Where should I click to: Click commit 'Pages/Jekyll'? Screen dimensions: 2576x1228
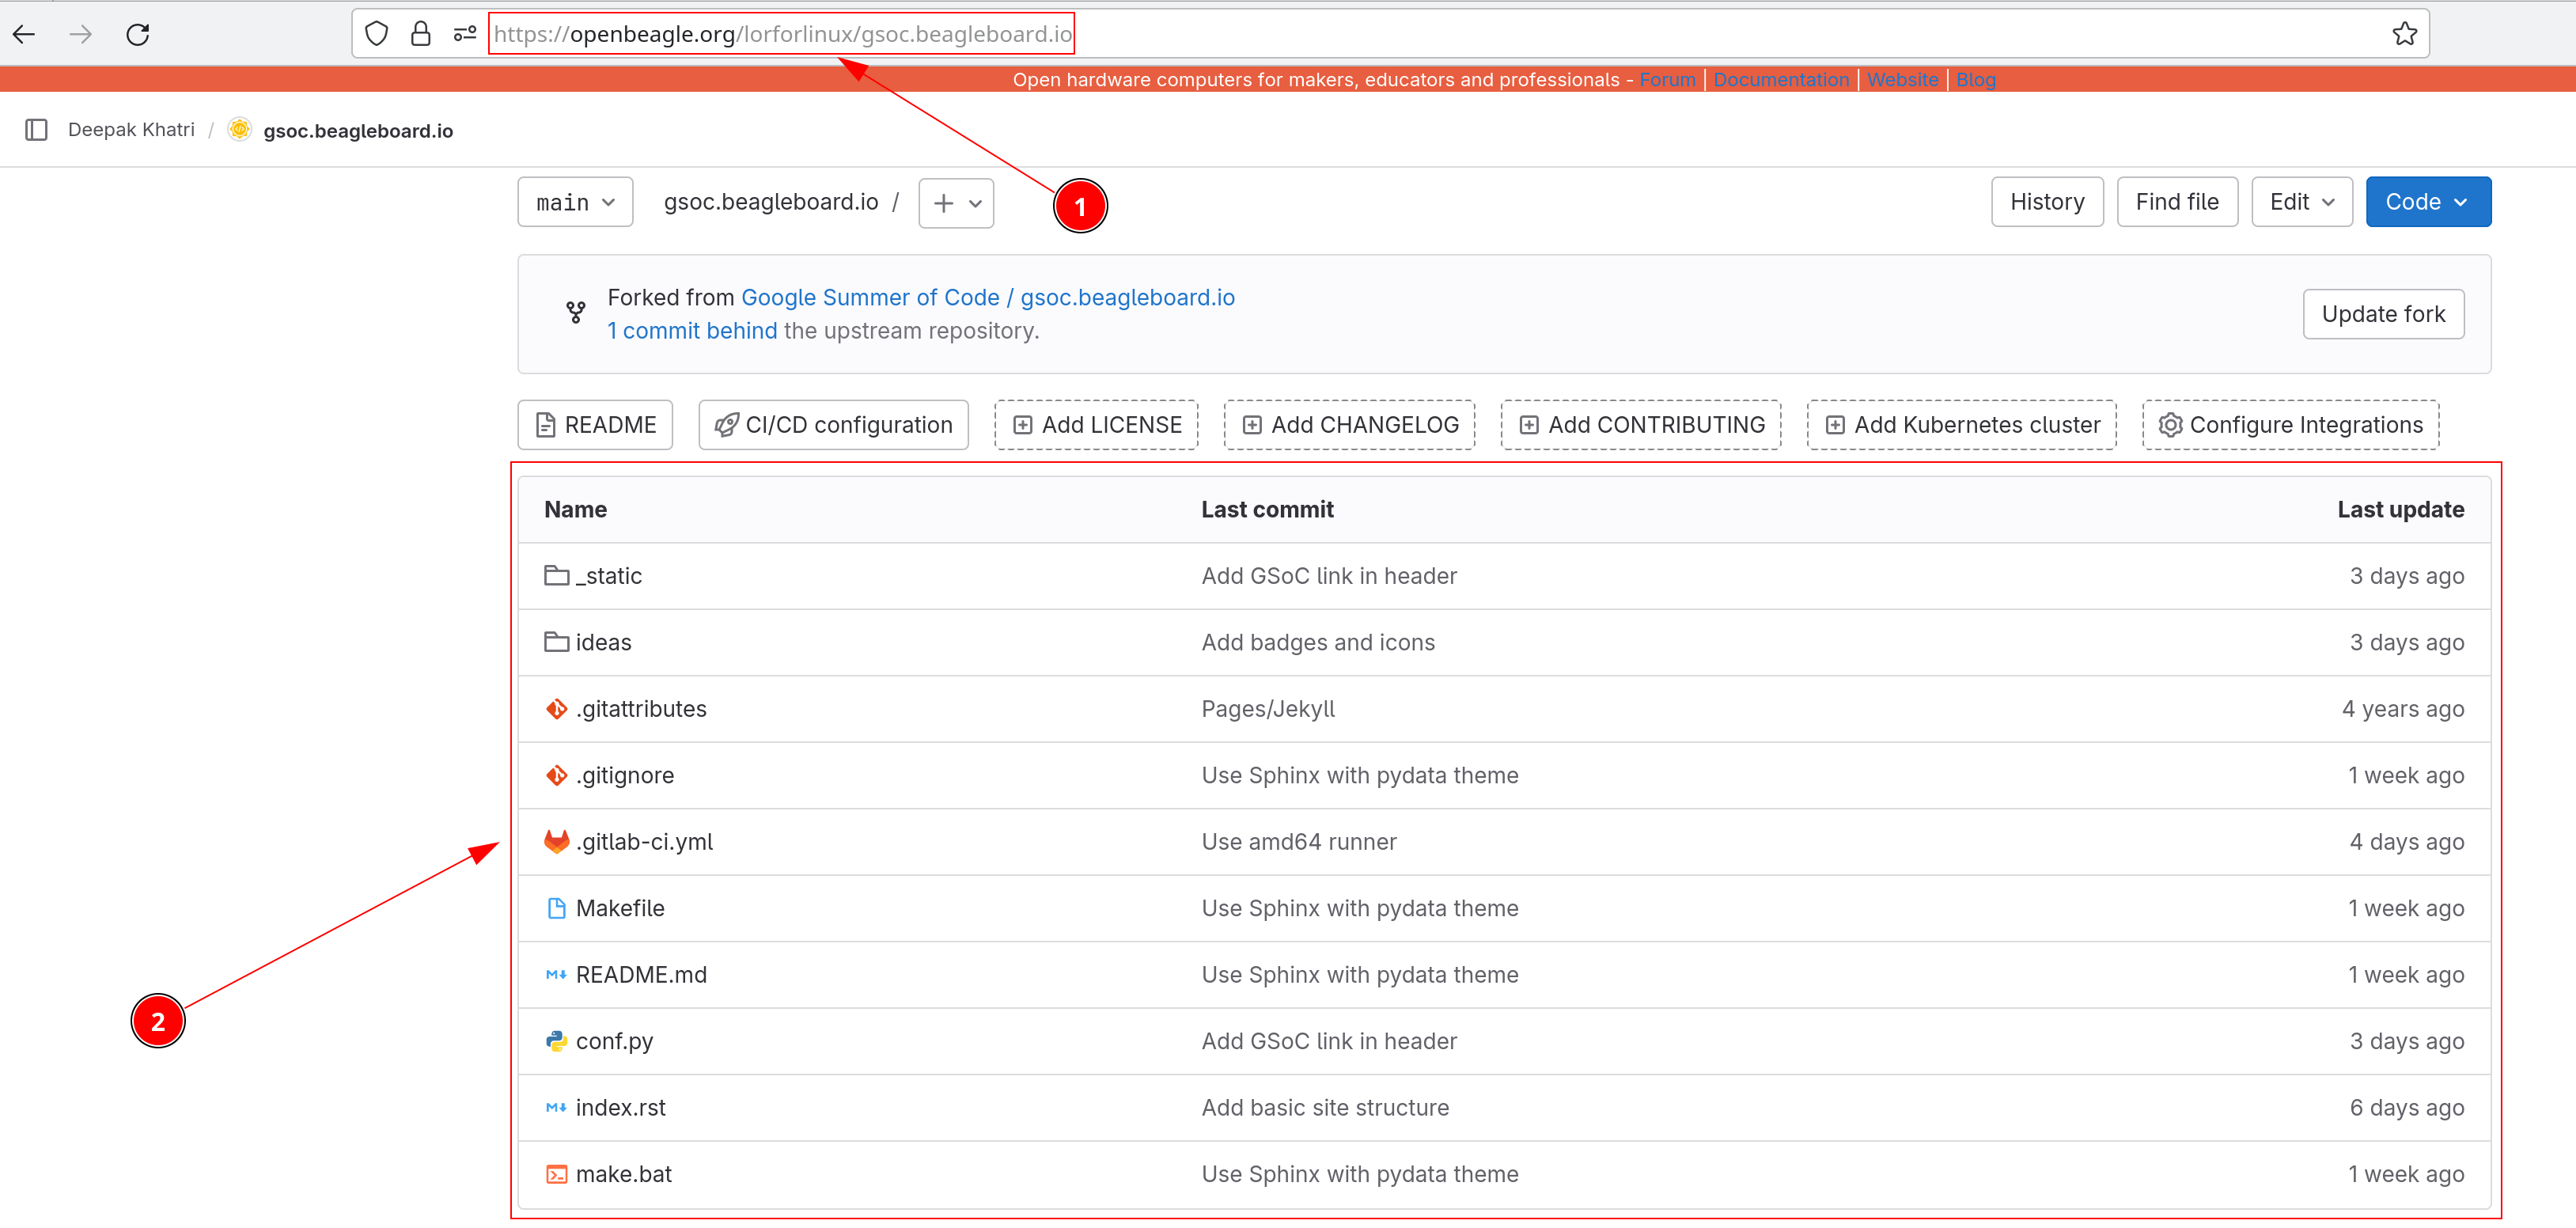tap(1268, 709)
